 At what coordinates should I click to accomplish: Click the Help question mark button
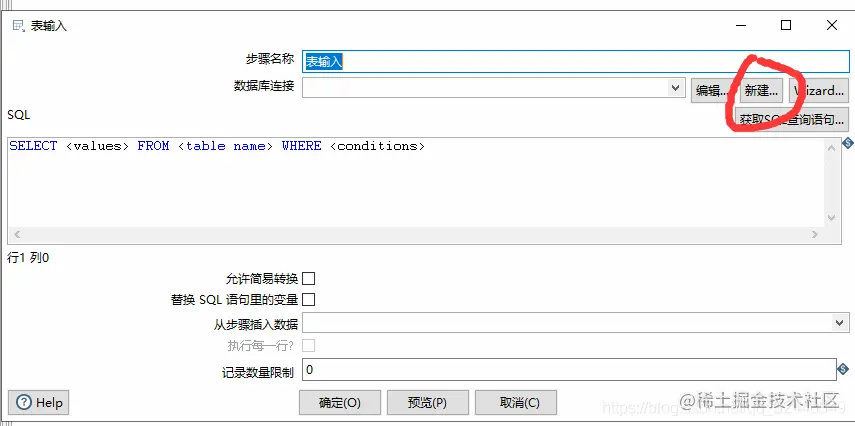pos(39,403)
